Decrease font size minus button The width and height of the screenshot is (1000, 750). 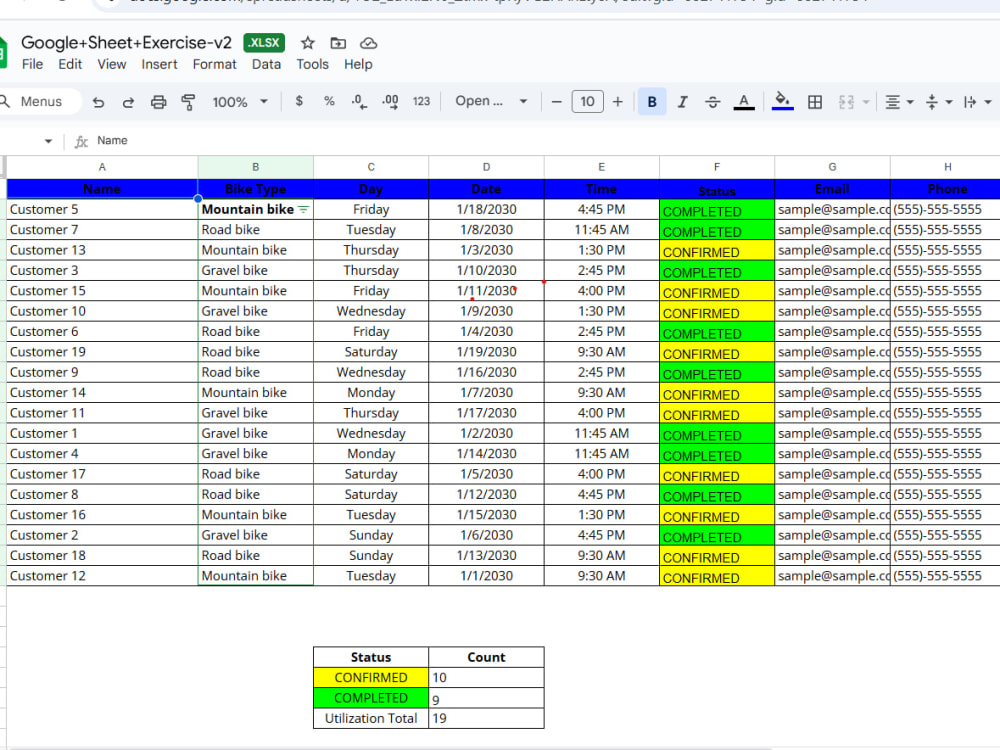coord(556,101)
